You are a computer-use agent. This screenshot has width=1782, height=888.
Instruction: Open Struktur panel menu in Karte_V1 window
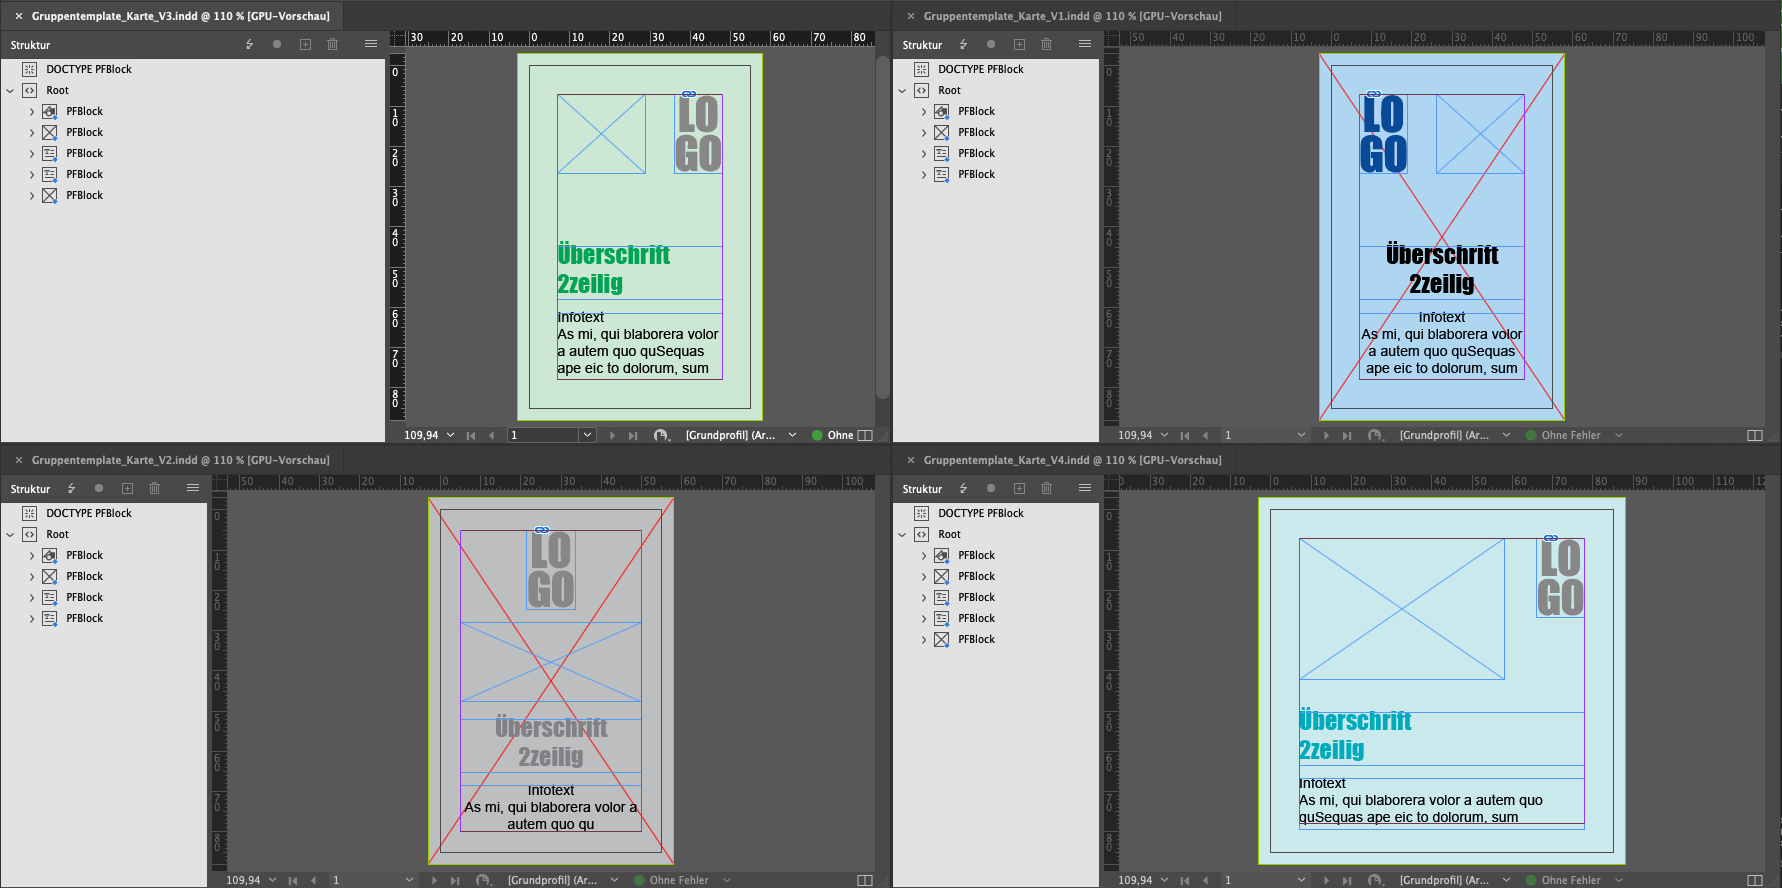pyautogui.click(x=1084, y=44)
